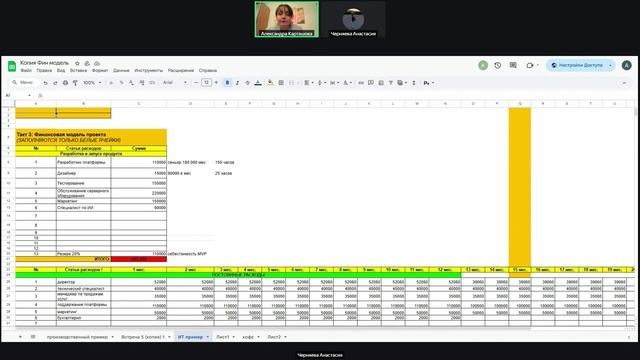This screenshot has width=640, height=360.
Task: Click the formula bar
Action: point(339,96)
